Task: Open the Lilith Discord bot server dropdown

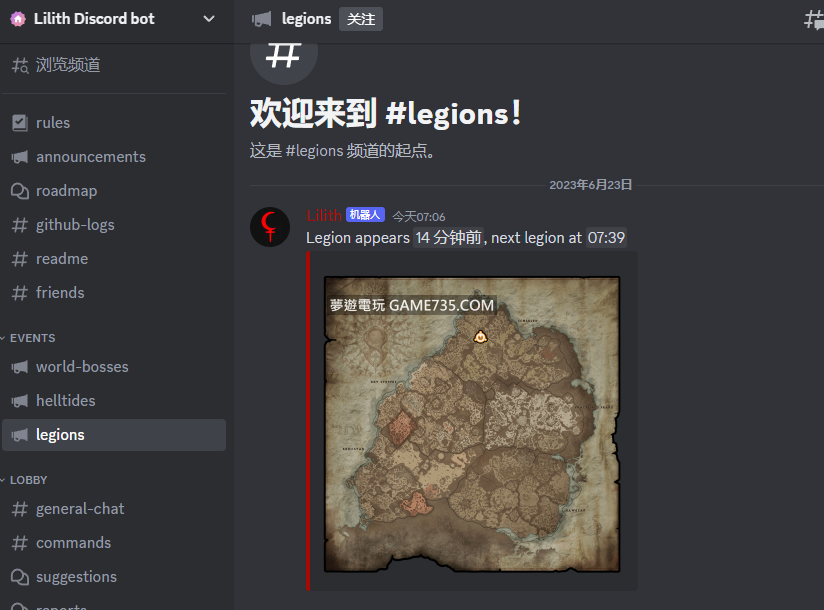Action: (x=209, y=19)
